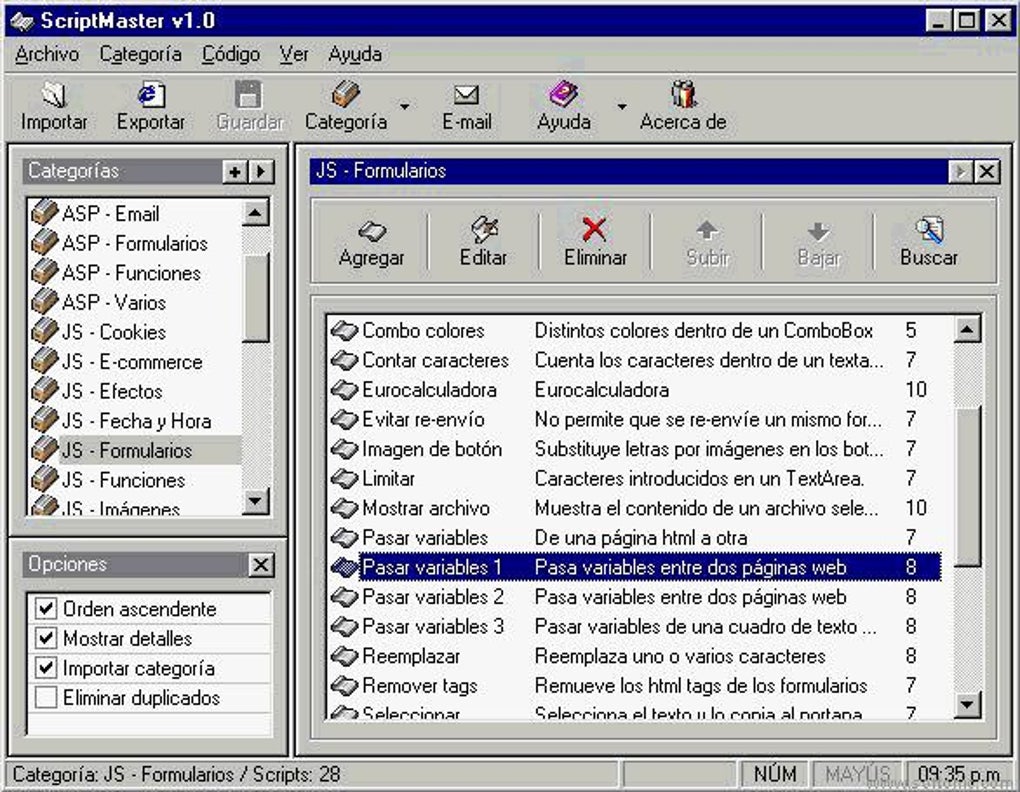Use the Buscar icon to search scripts
Viewport: 1020px width, 792px height.
(928, 240)
